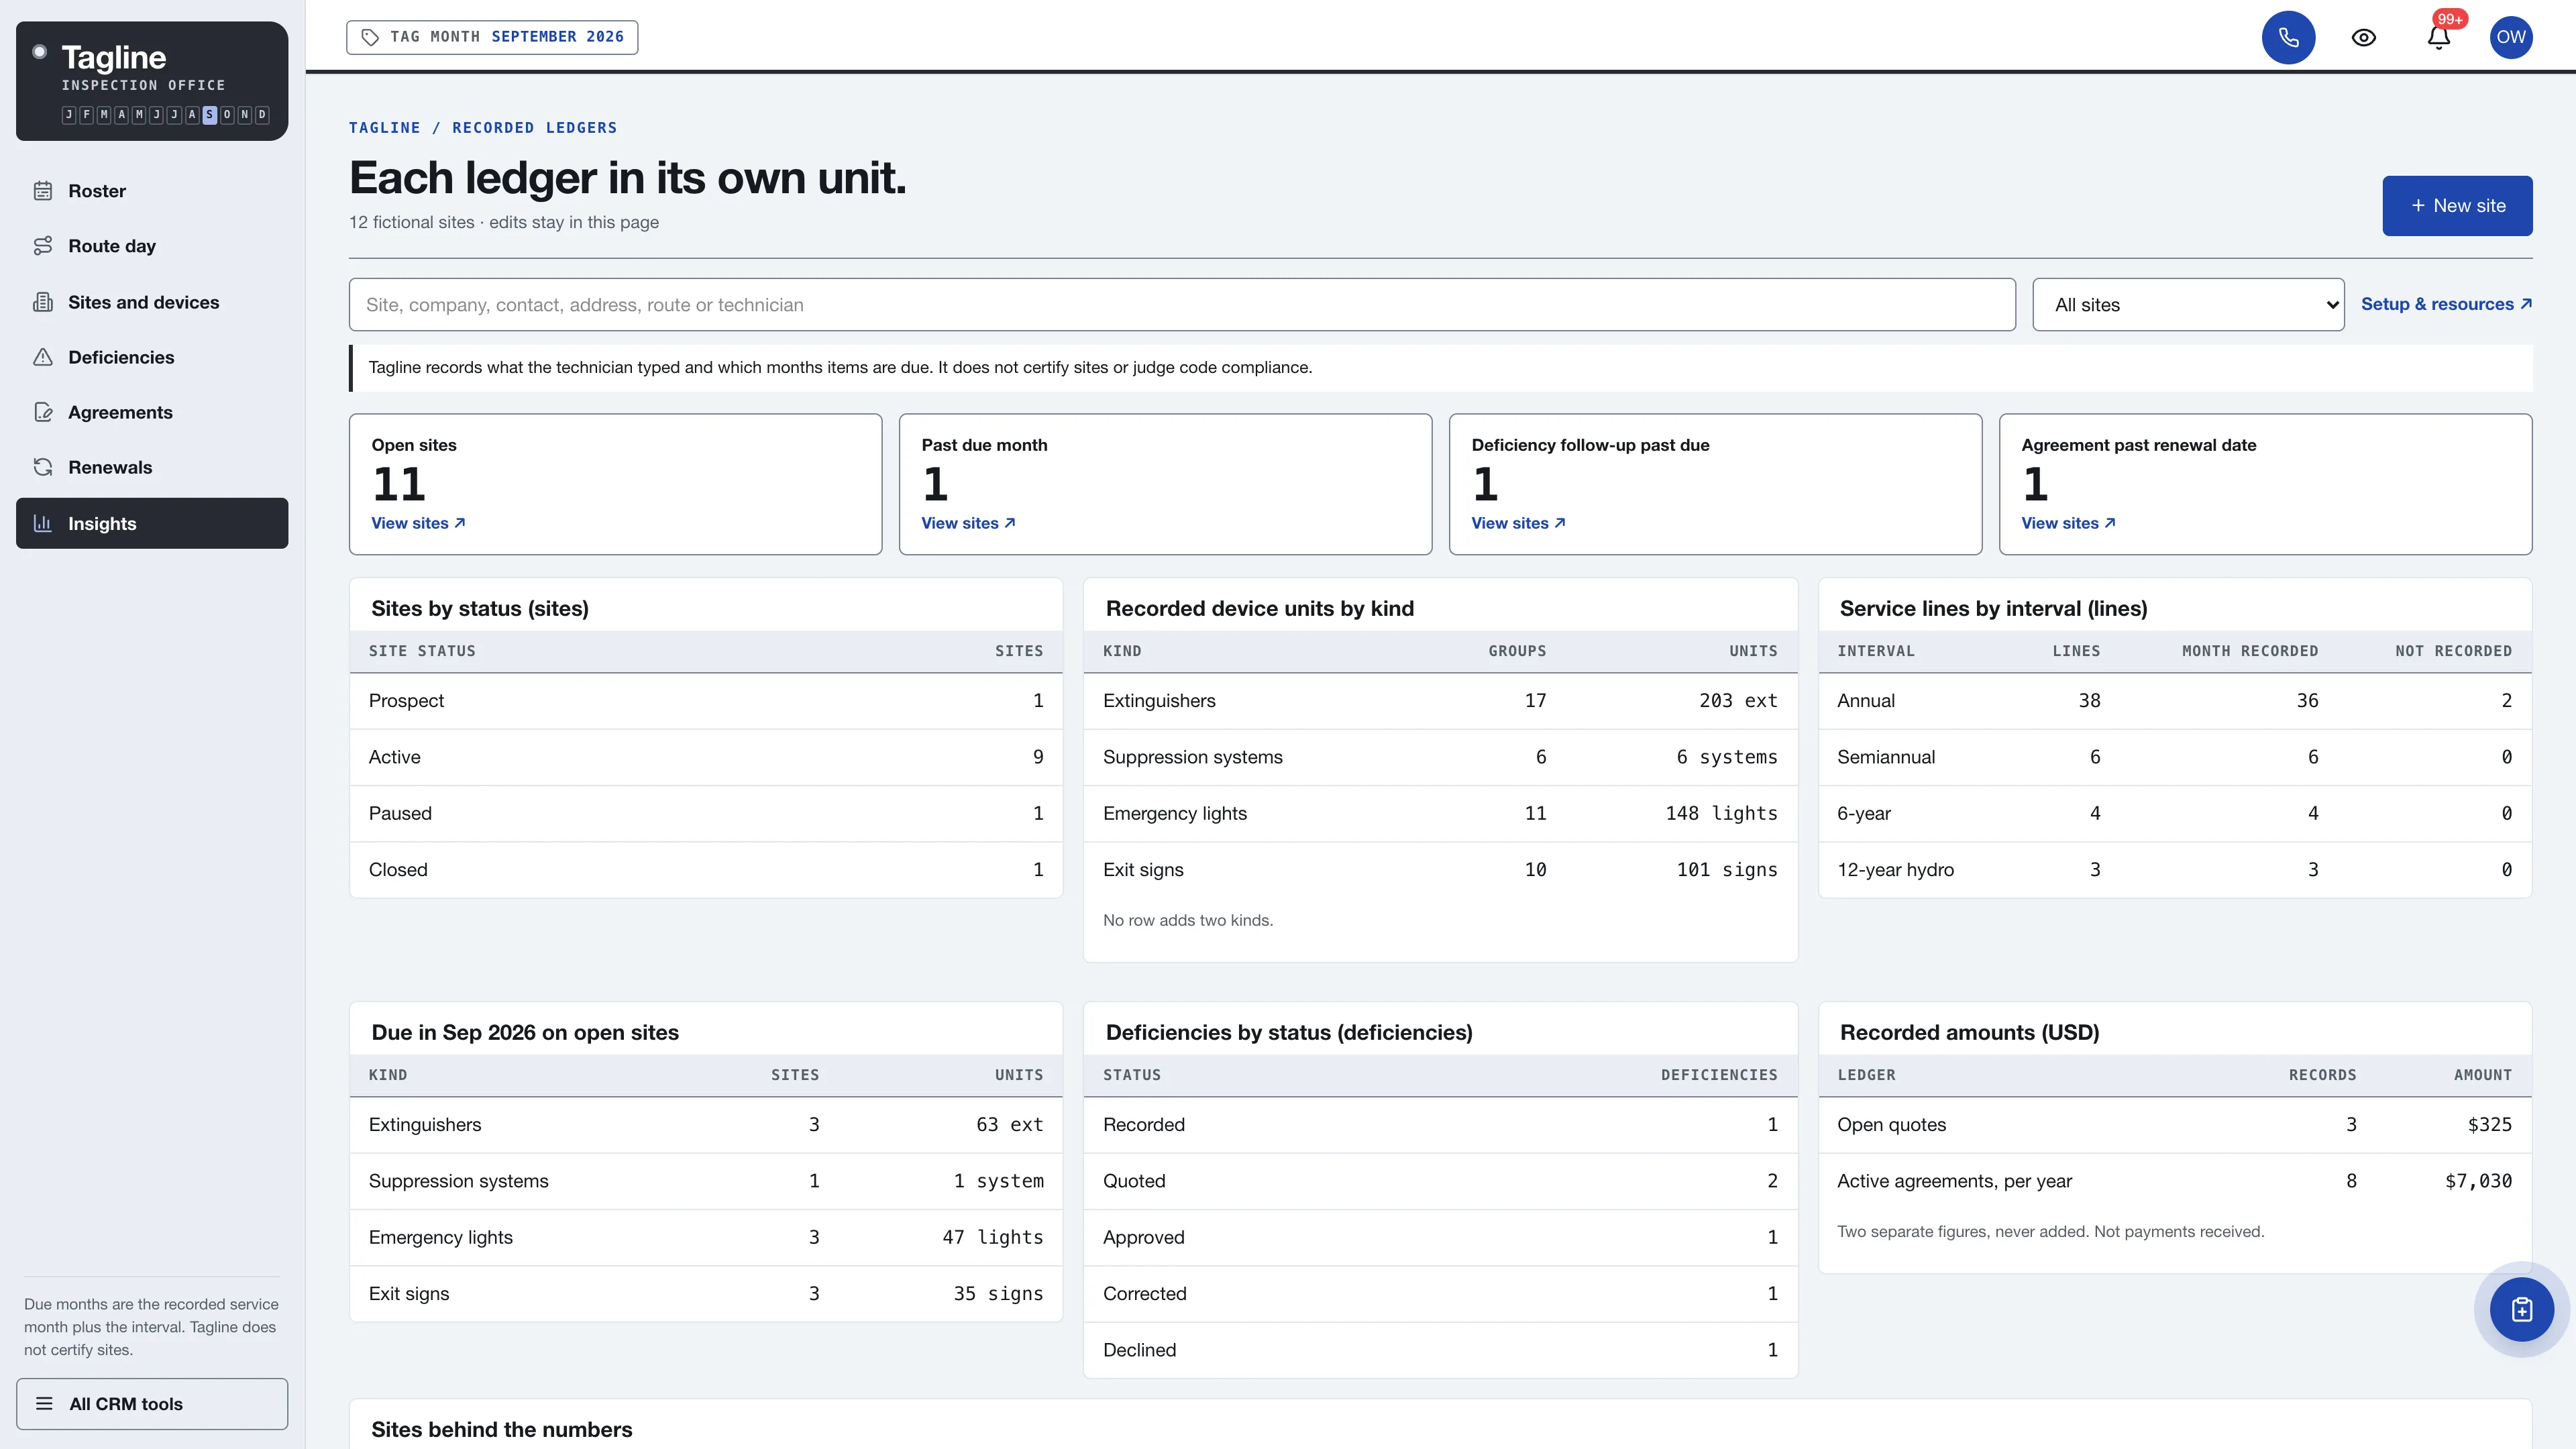Click the Deficiencies warning triangle icon
This screenshot has height=1449, width=2576.
coord(43,357)
